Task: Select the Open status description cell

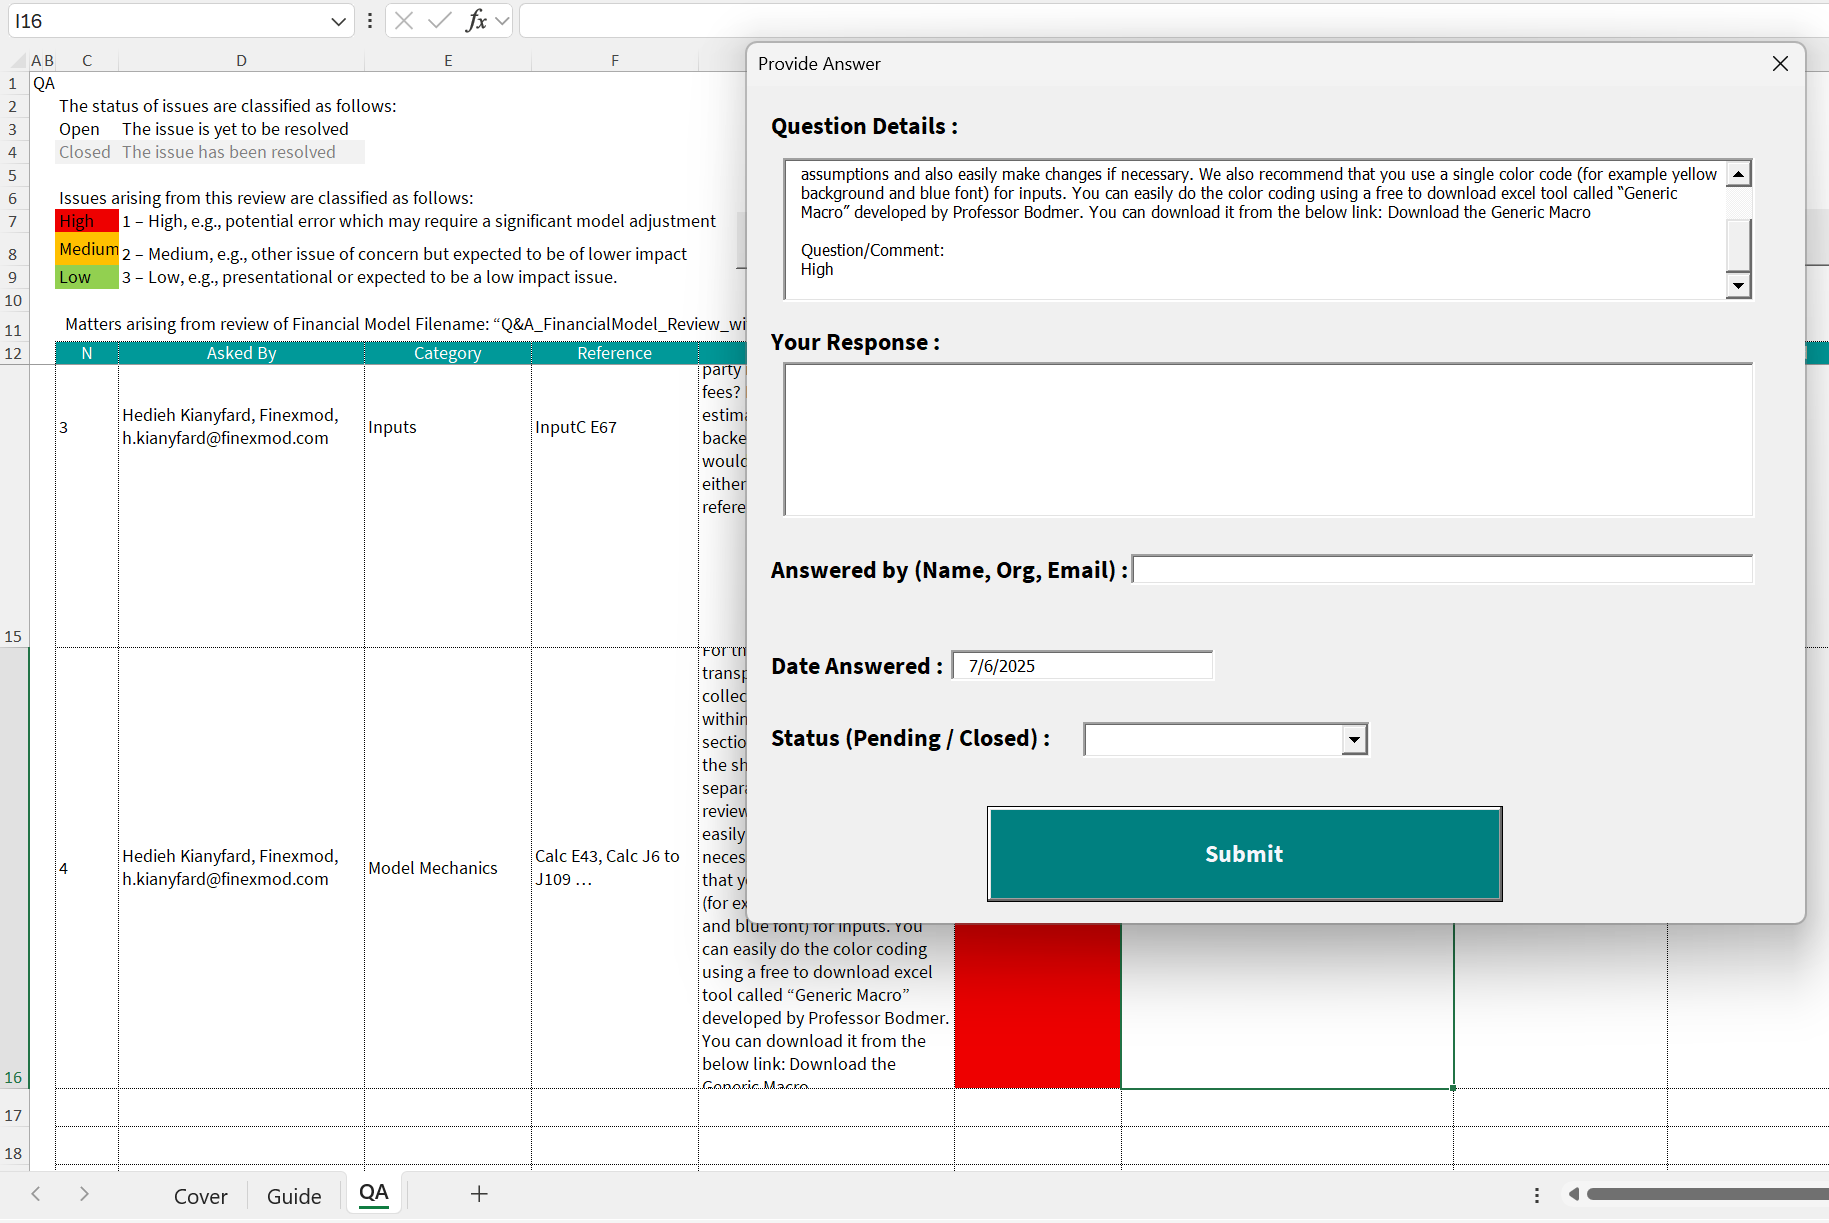Action: [235, 129]
